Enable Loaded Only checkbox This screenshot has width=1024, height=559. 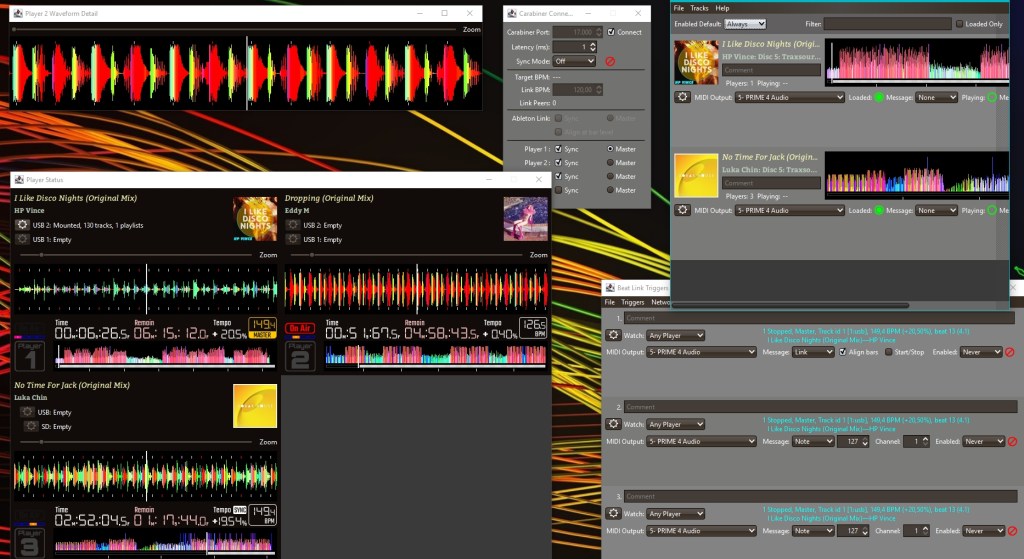tap(959, 24)
